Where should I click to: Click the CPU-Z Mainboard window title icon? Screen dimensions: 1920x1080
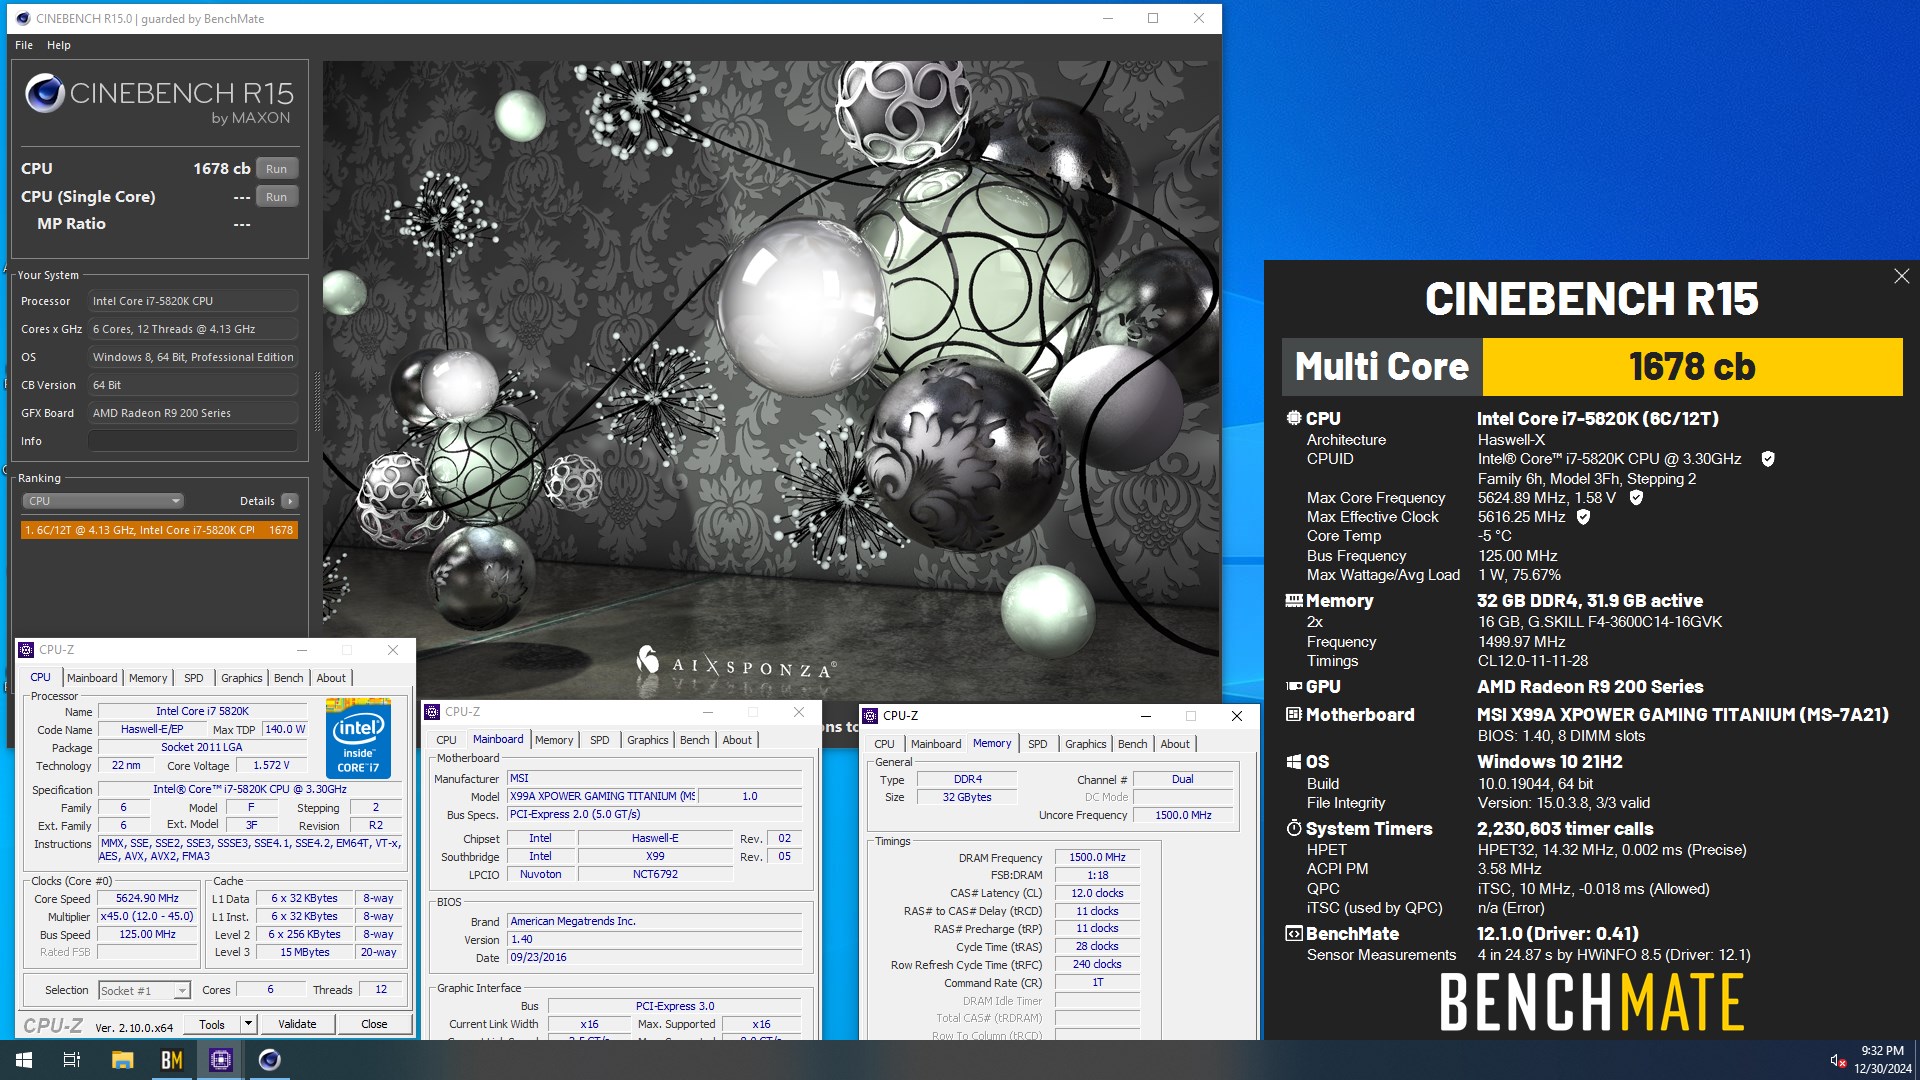point(432,712)
